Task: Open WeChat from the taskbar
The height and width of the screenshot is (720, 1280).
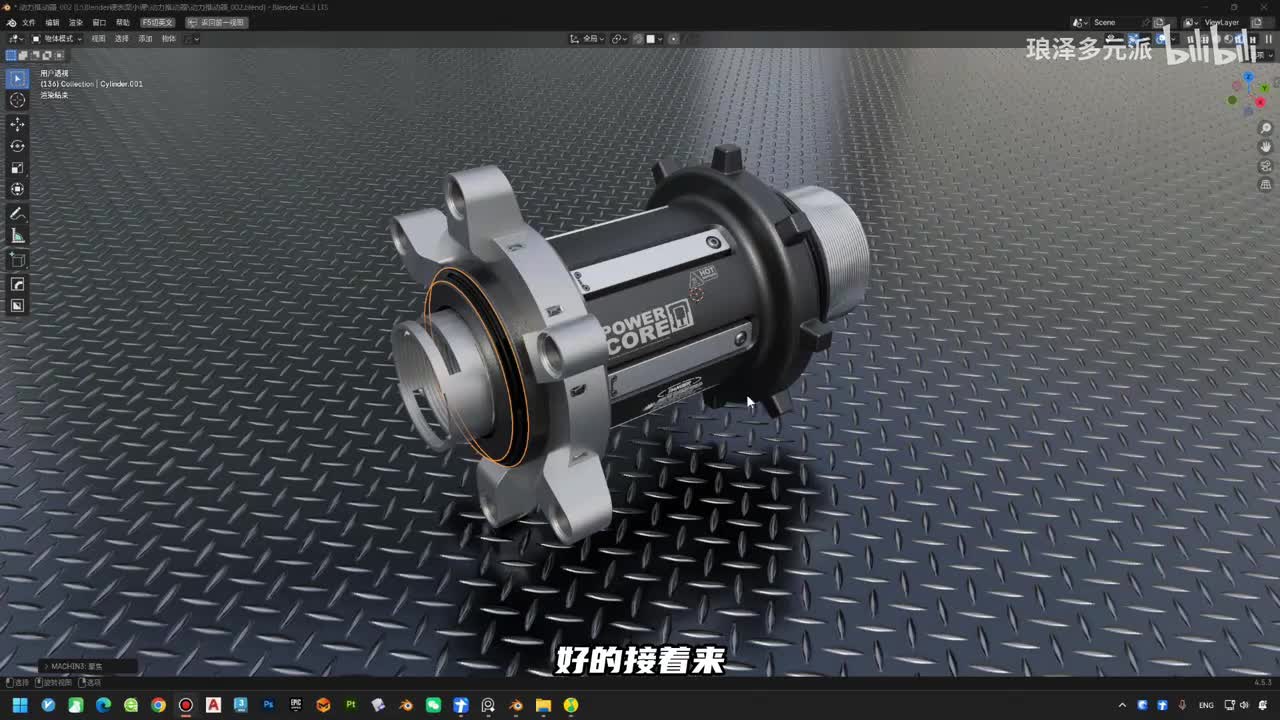Action: [433, 705]
